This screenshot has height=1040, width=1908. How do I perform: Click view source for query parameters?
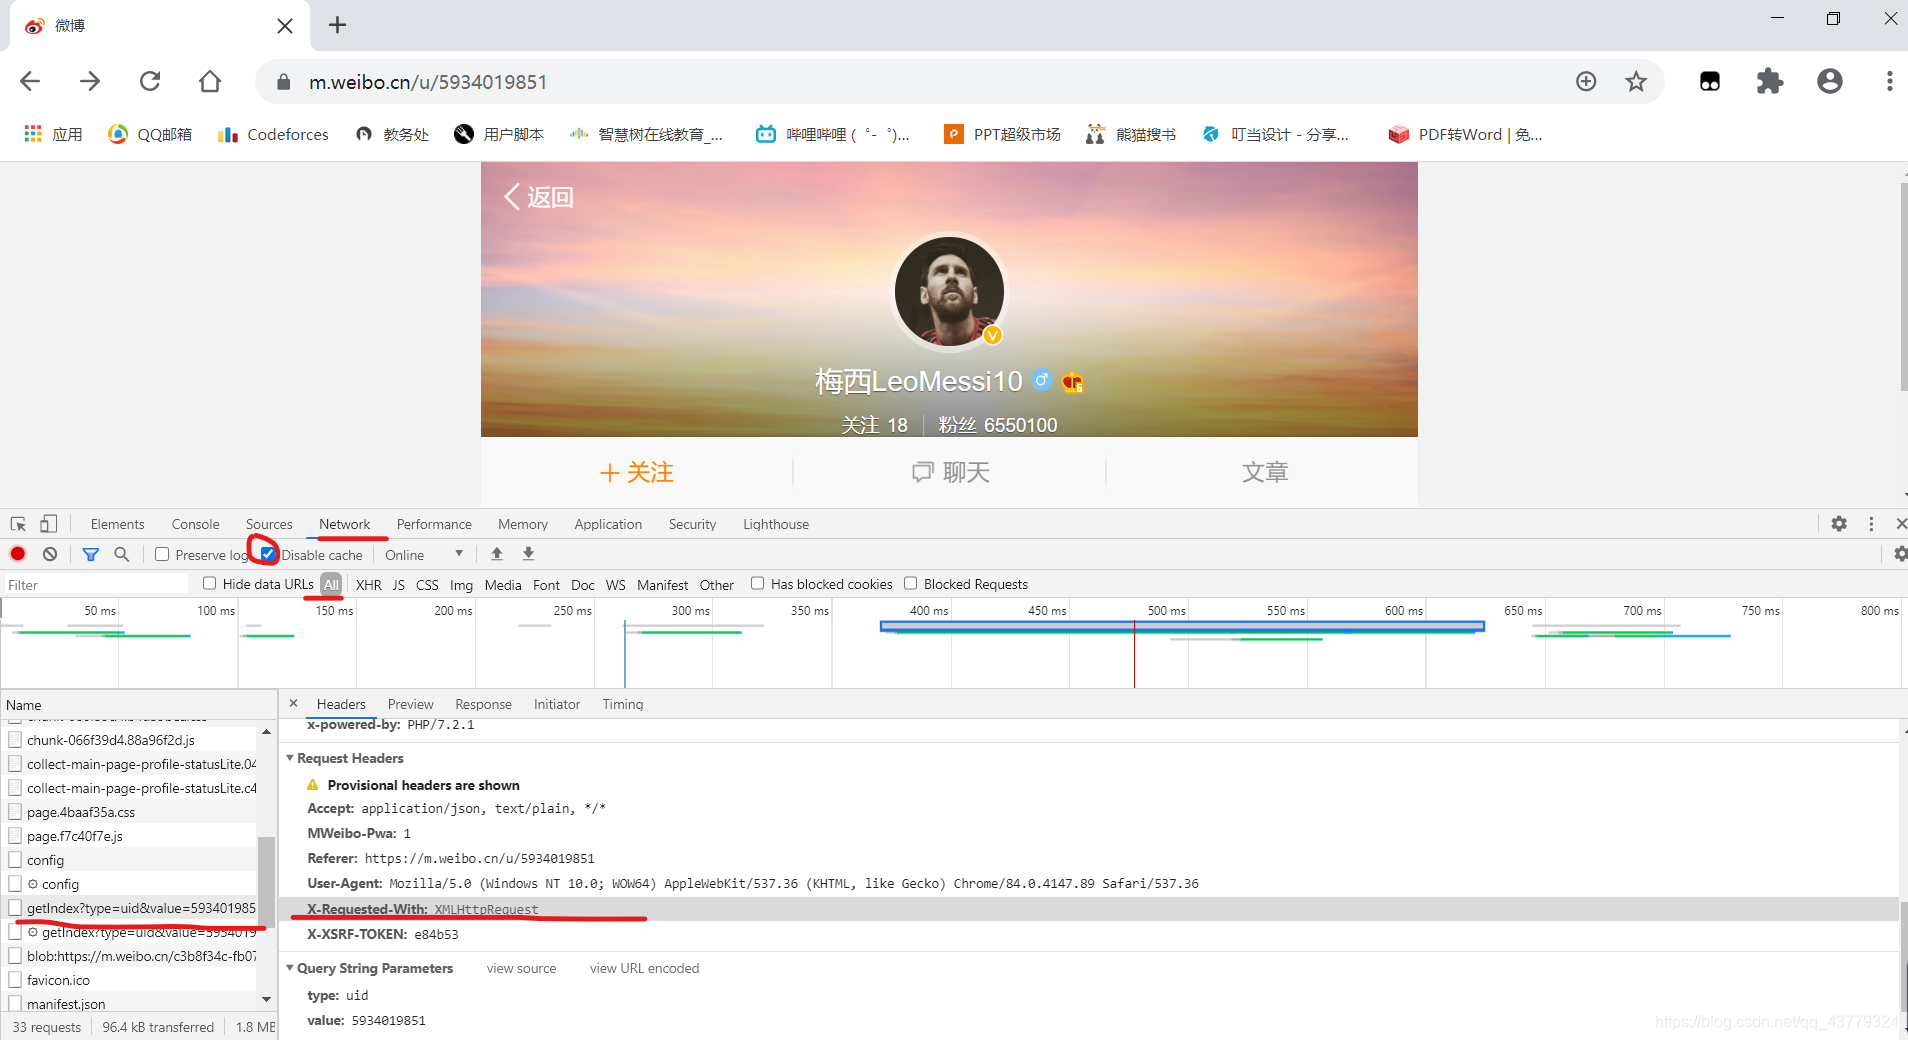521,968
